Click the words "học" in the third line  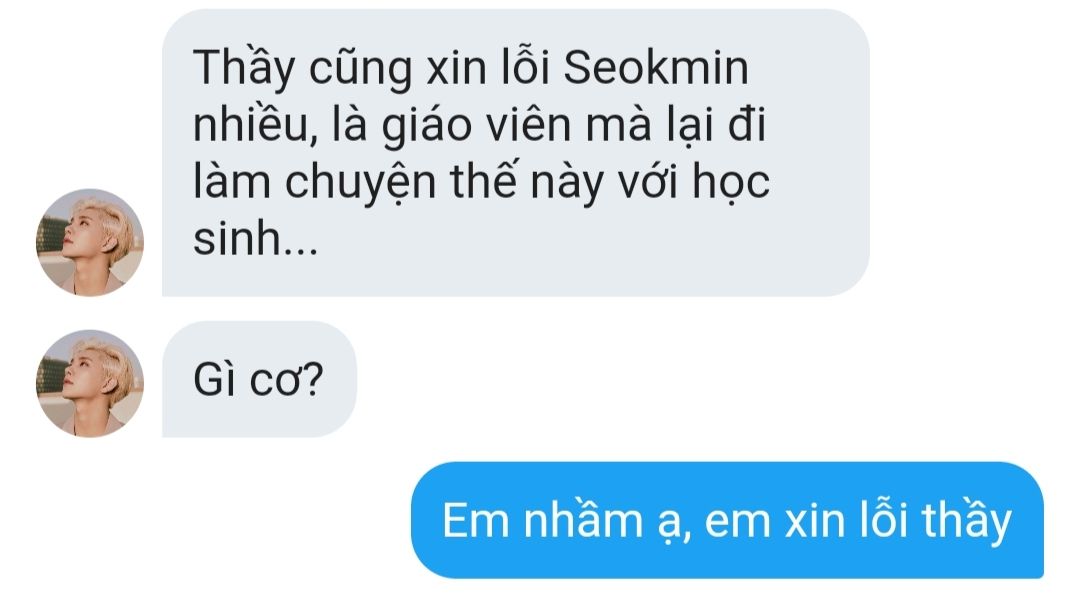tap(731, 183)
